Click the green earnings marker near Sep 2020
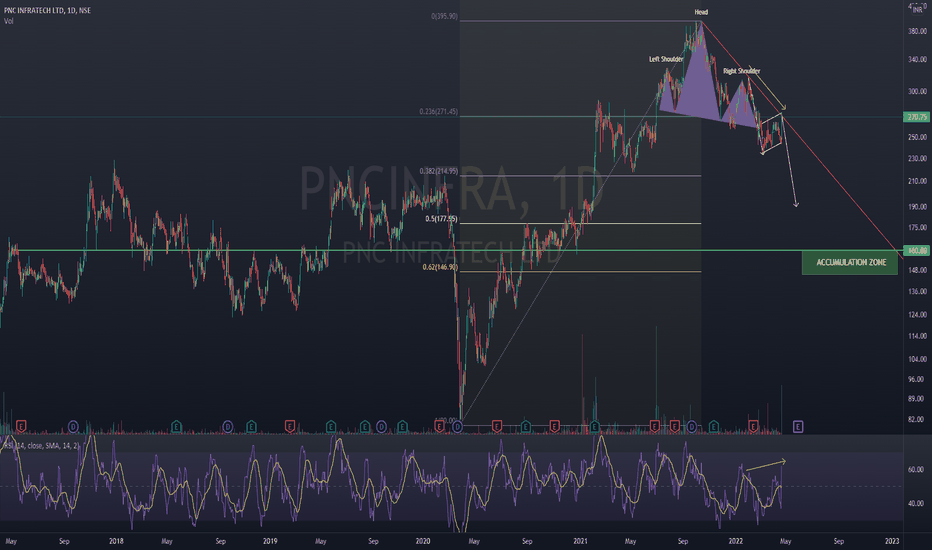Screen dimensions: 932x550 click(x=525, y=426)
